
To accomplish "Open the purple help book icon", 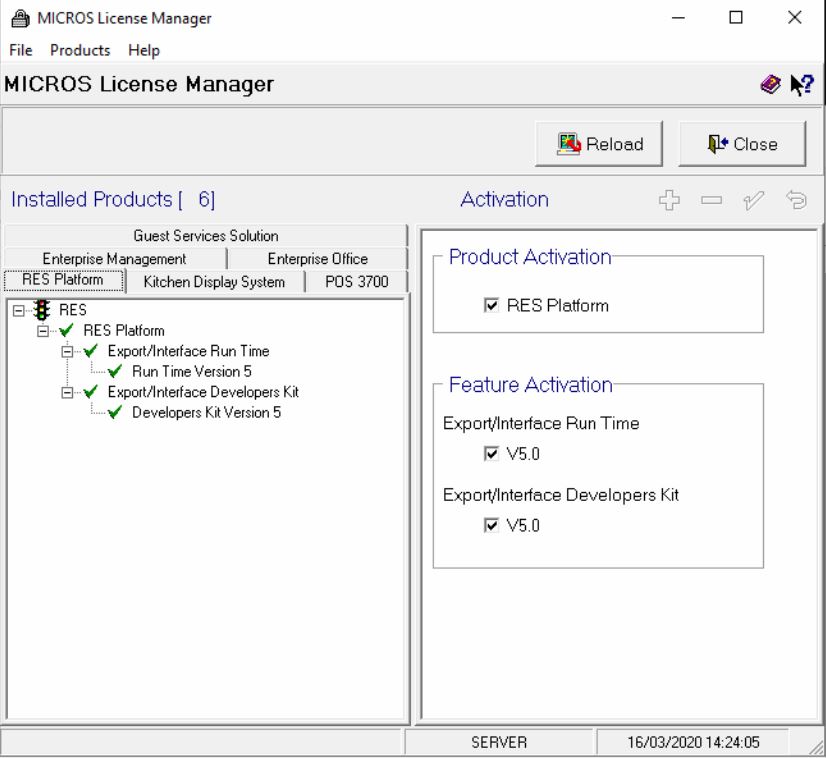I will coord(771,84).
